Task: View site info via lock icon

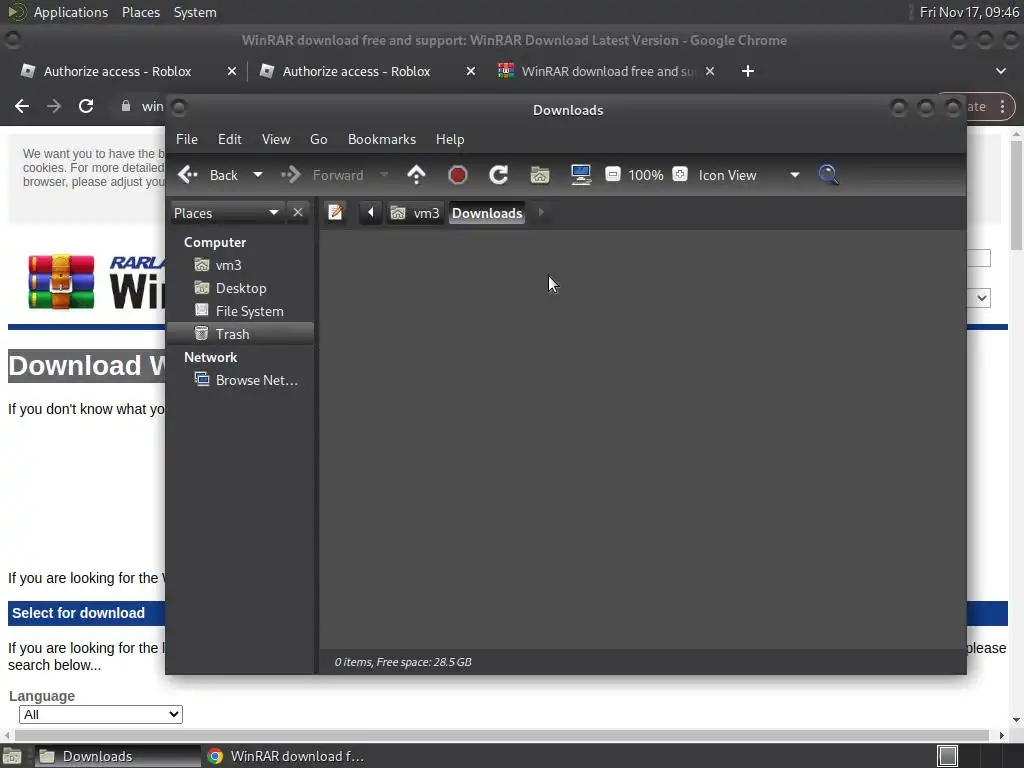Action: click(x=125, y=106)
